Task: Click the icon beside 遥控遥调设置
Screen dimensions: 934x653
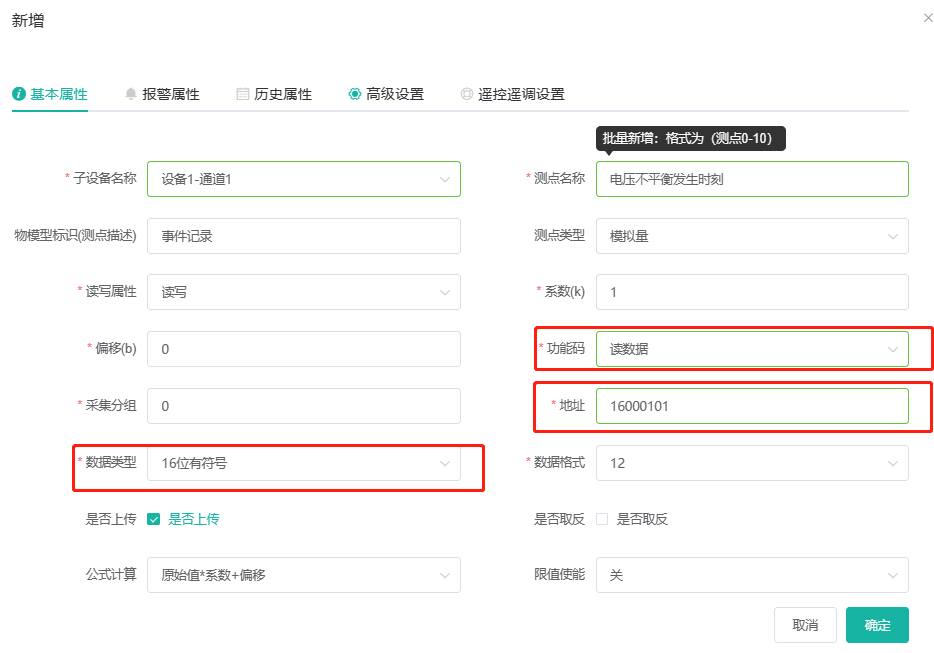Action: [466, 94]
